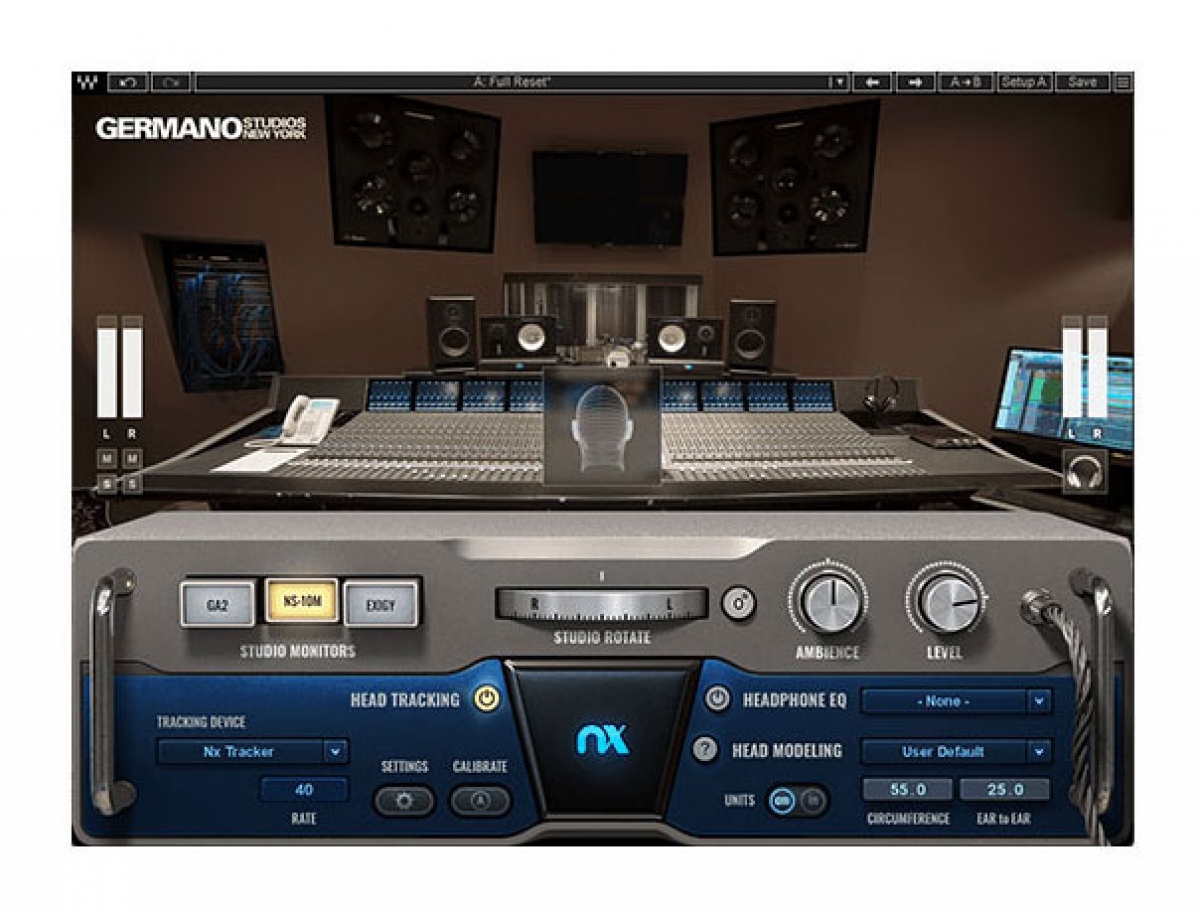Redo the last undone change

pyautogui.click(x=171, y=82)
